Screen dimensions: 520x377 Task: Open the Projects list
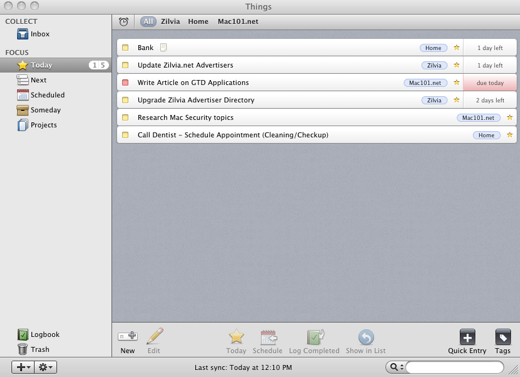click(37, 125)
